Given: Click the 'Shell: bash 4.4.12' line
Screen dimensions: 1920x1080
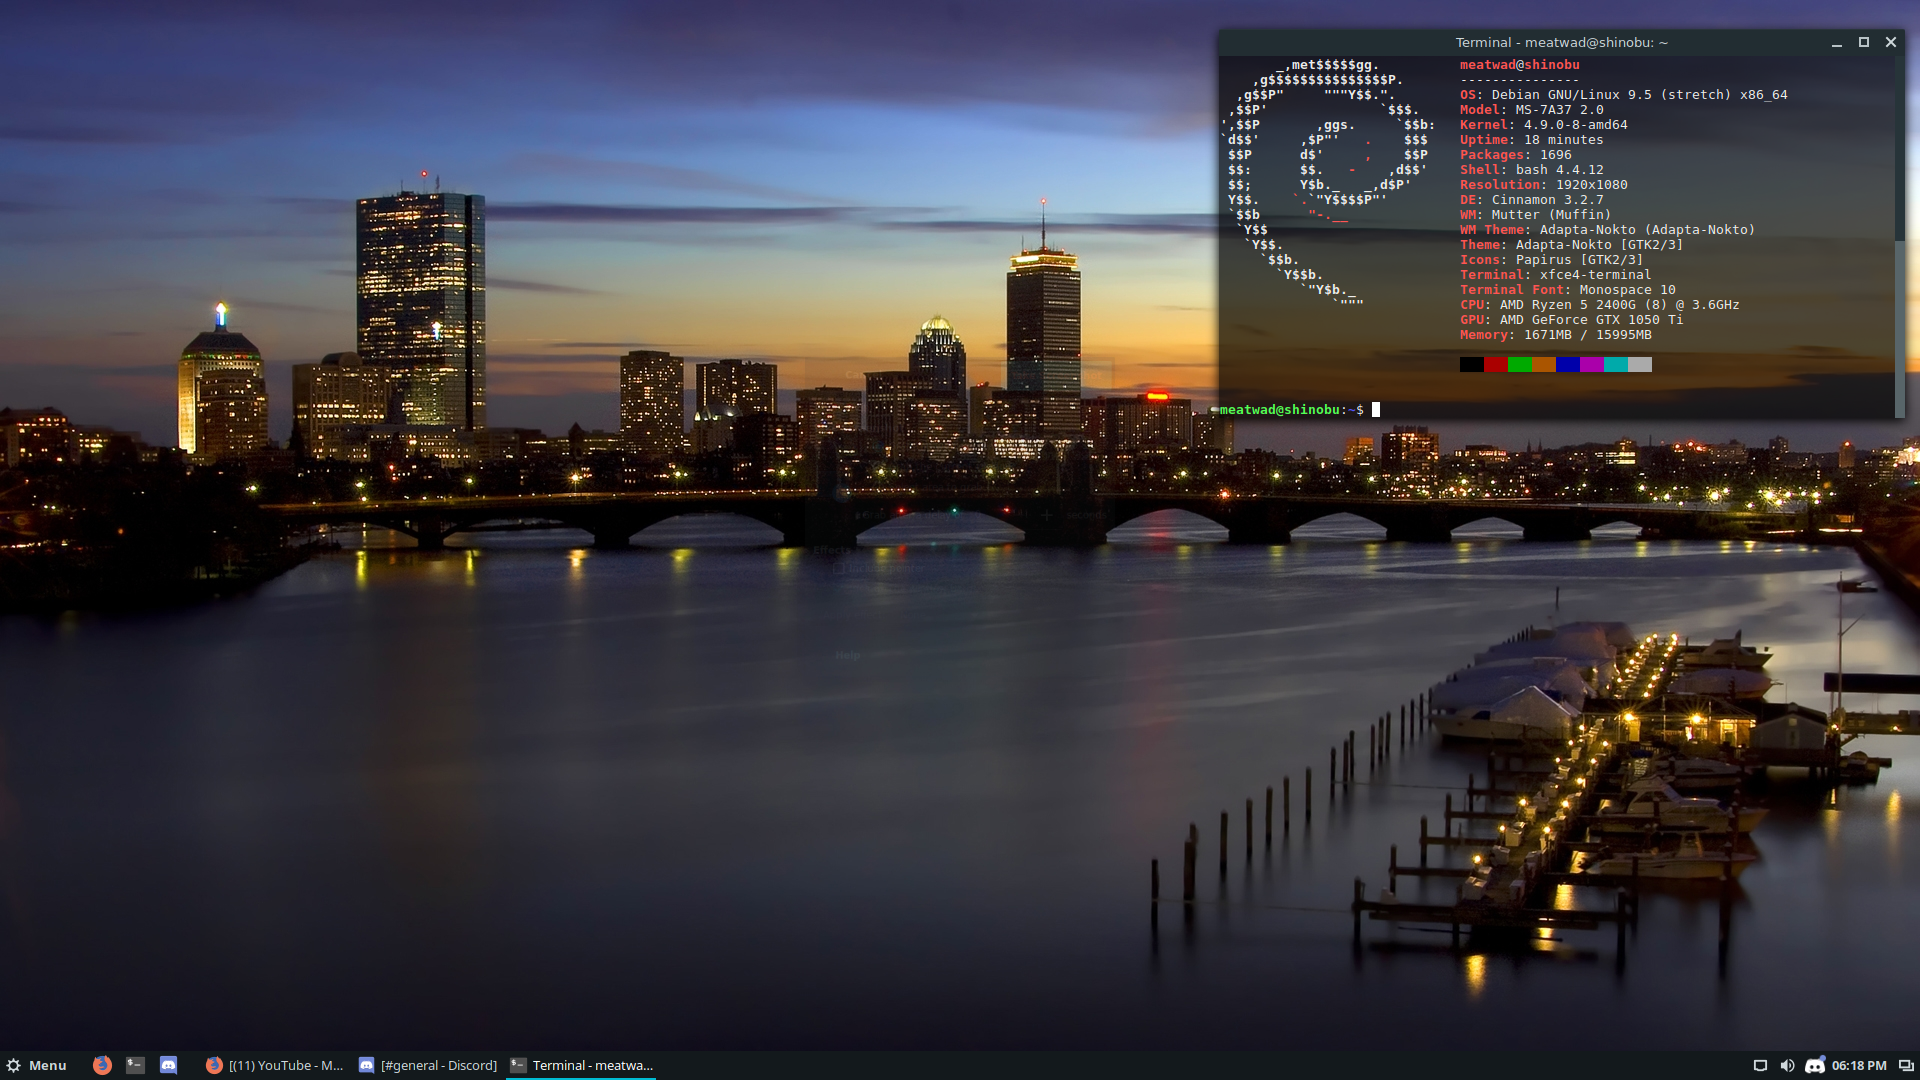Looking at the screenshot, I should [1531, 170].
